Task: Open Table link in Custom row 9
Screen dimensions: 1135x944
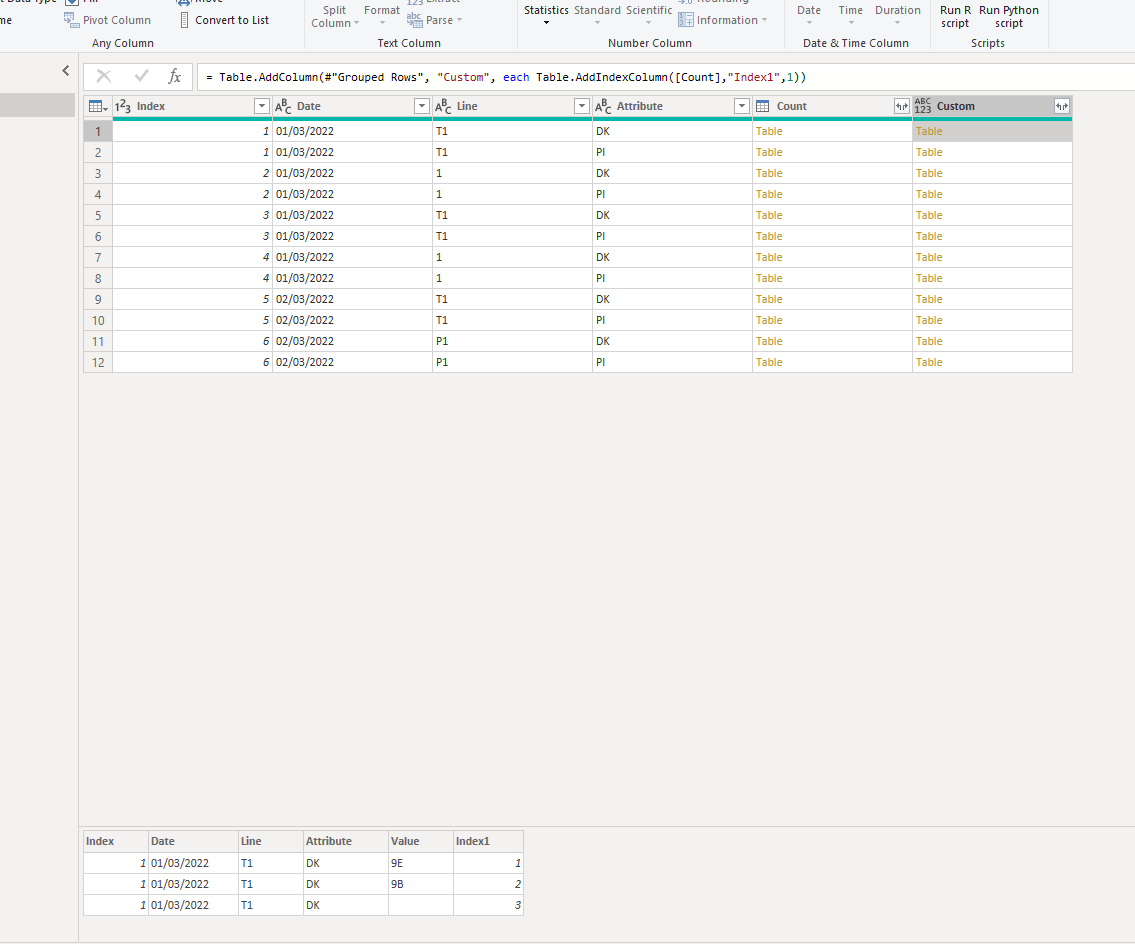Action: click(929, 300)
